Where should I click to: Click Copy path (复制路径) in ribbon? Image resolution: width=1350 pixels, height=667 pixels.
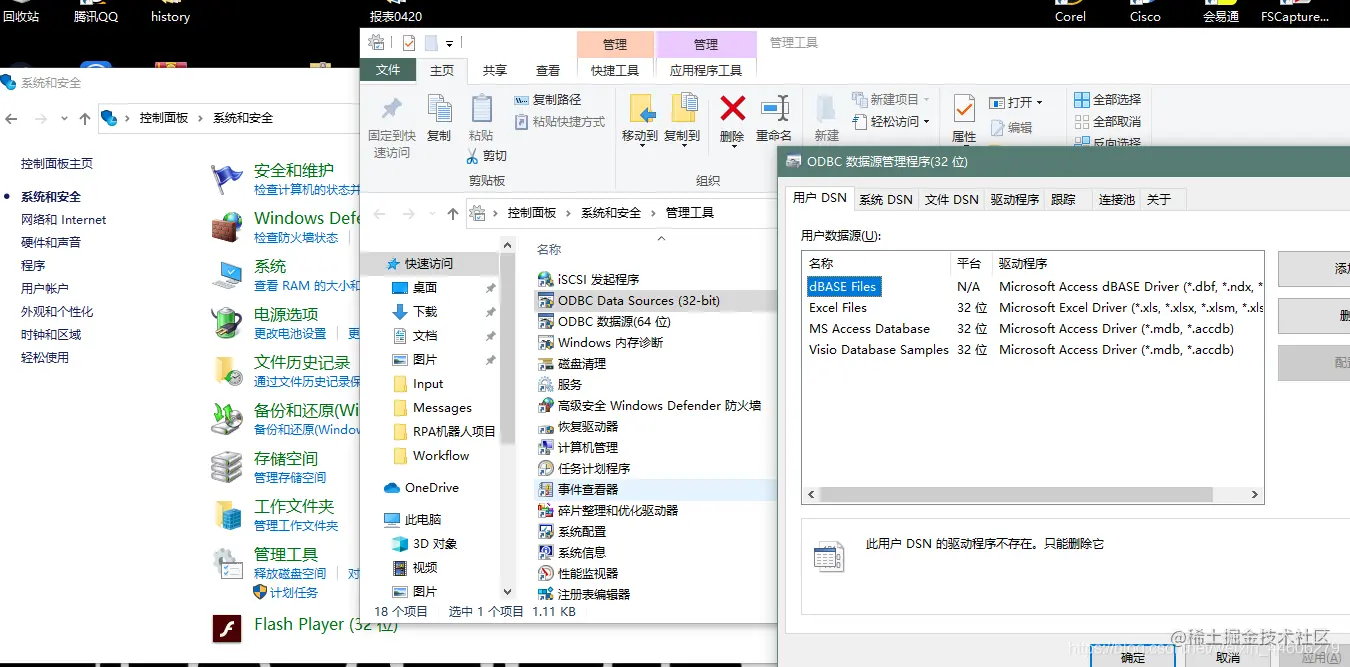click(547, 100)
